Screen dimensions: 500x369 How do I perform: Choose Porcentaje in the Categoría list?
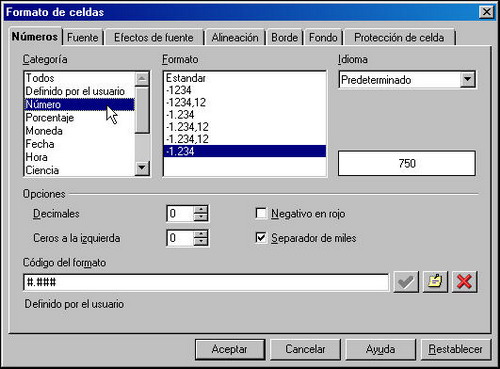(x=80, y=118)
